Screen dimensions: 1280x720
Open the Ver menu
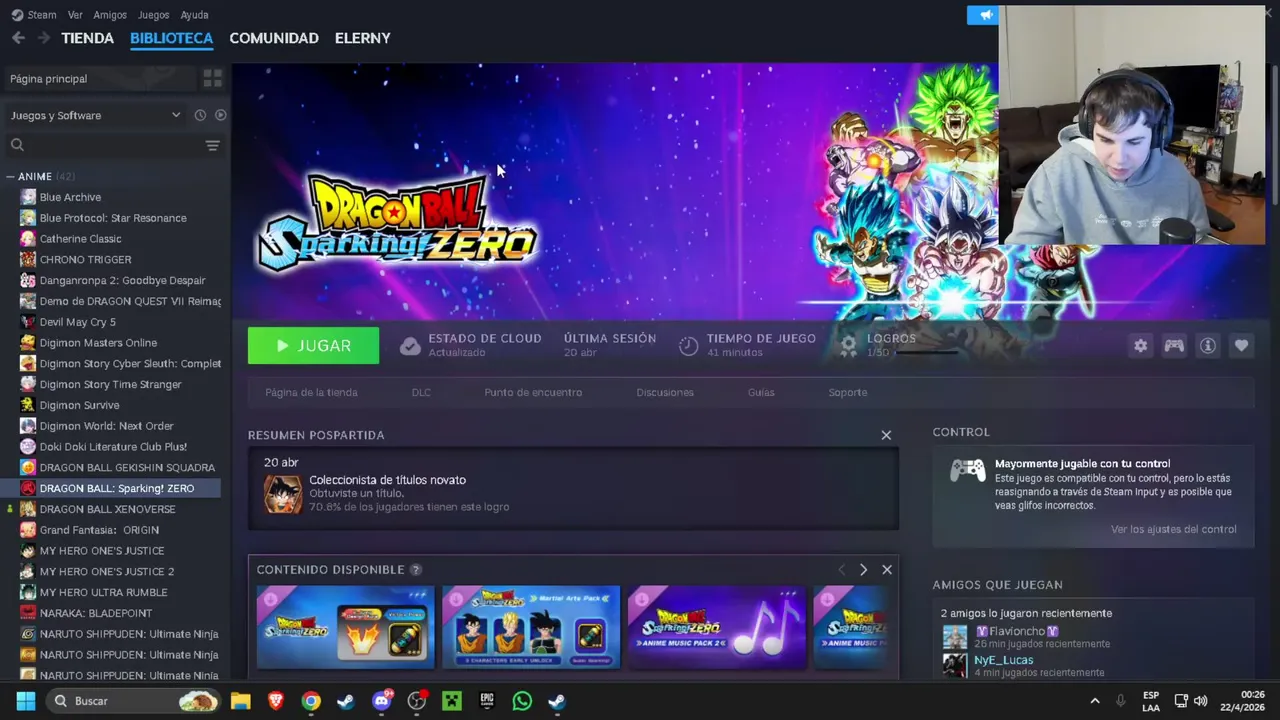pyautogui.click(x=75, y=15)
